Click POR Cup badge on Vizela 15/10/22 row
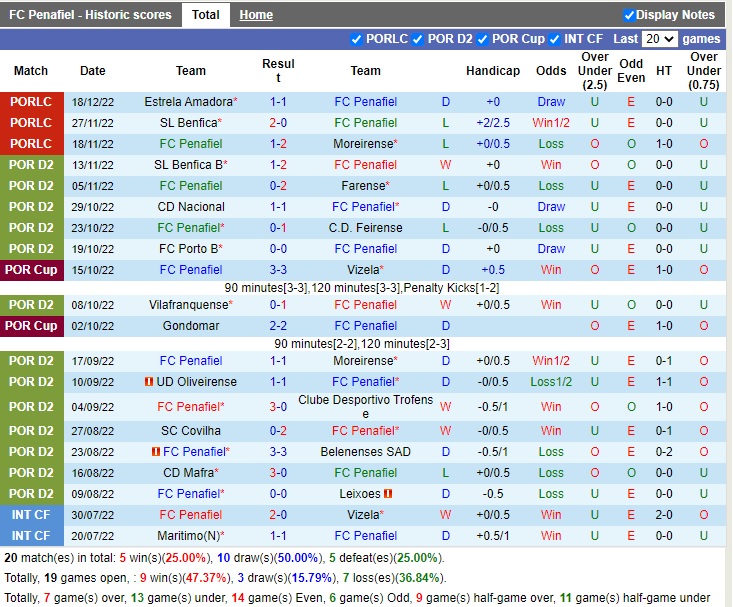 click(x=31, y=270)
